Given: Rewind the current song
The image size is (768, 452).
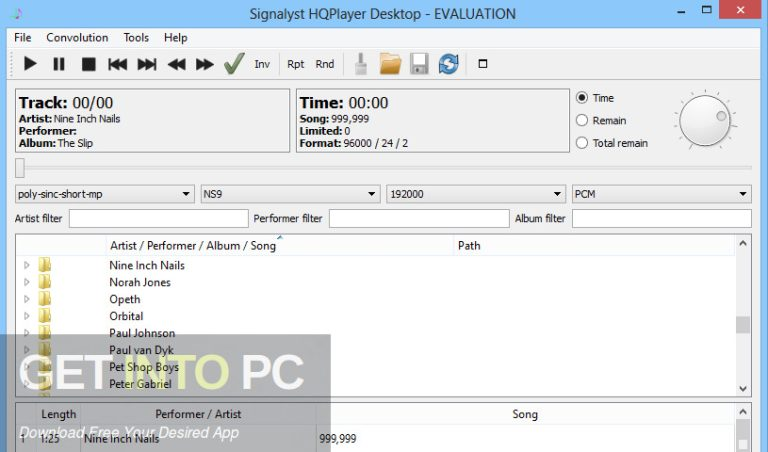Looking at the screenshot, I should pos(176,64).
